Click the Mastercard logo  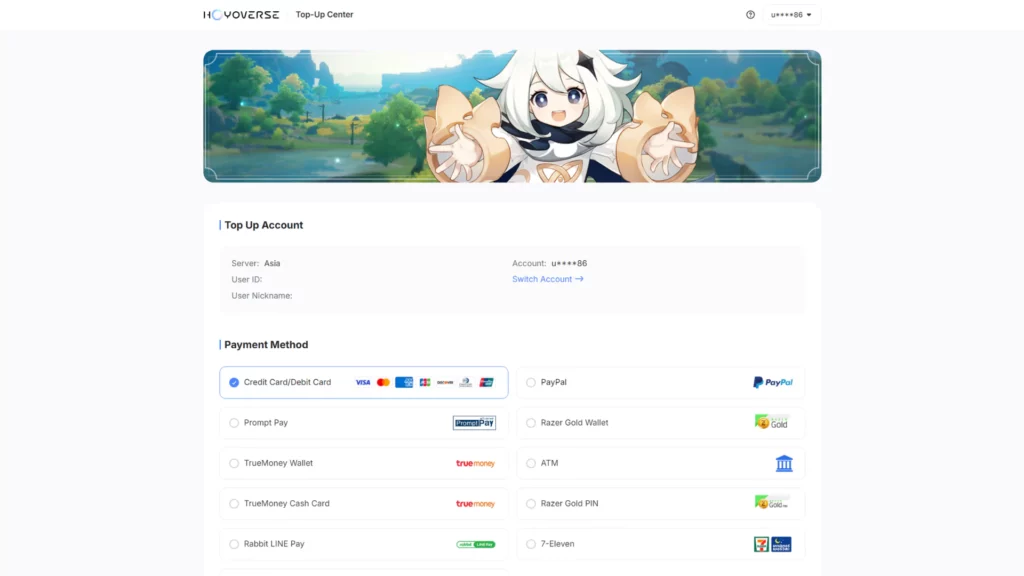[x=383, y=383]
